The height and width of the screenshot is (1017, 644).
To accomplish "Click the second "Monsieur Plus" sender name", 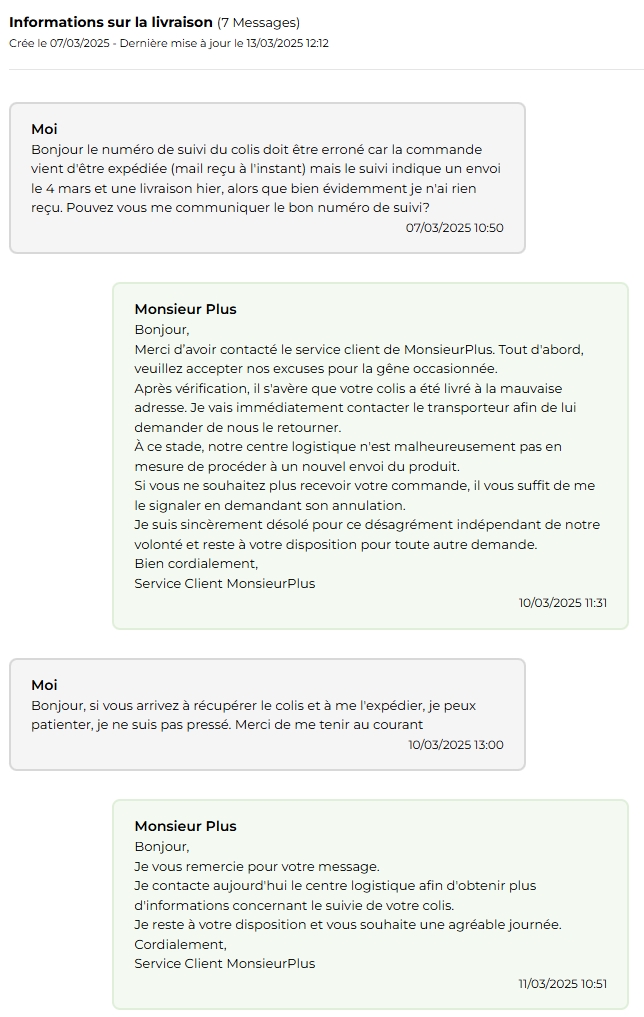I will [x=185, y=826].
